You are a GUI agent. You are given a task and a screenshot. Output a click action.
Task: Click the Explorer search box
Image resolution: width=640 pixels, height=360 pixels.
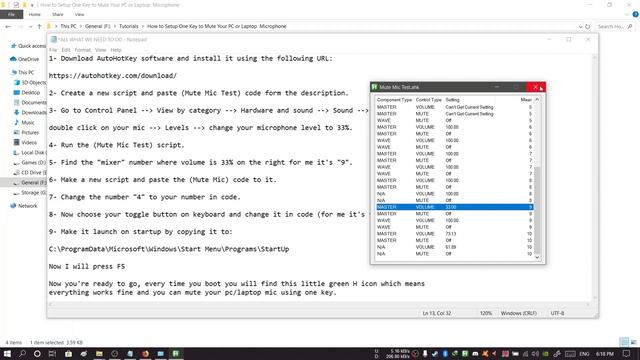615,26
